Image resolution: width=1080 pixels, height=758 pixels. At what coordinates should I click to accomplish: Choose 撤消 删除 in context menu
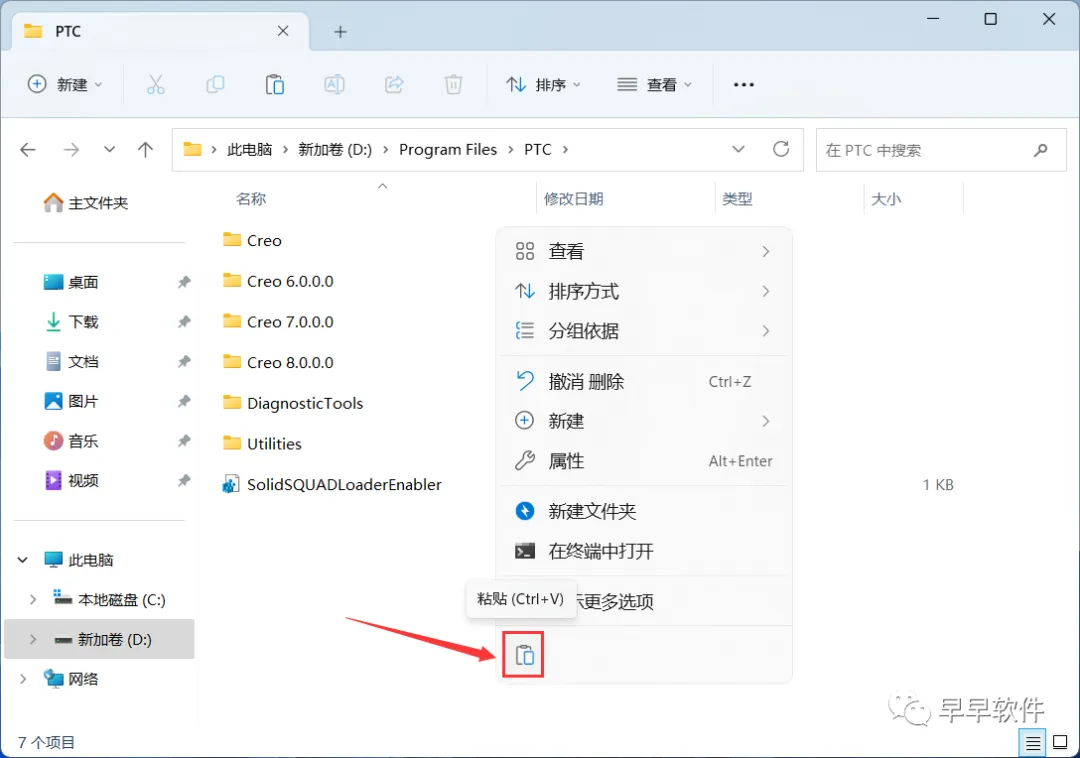point(643,381)
